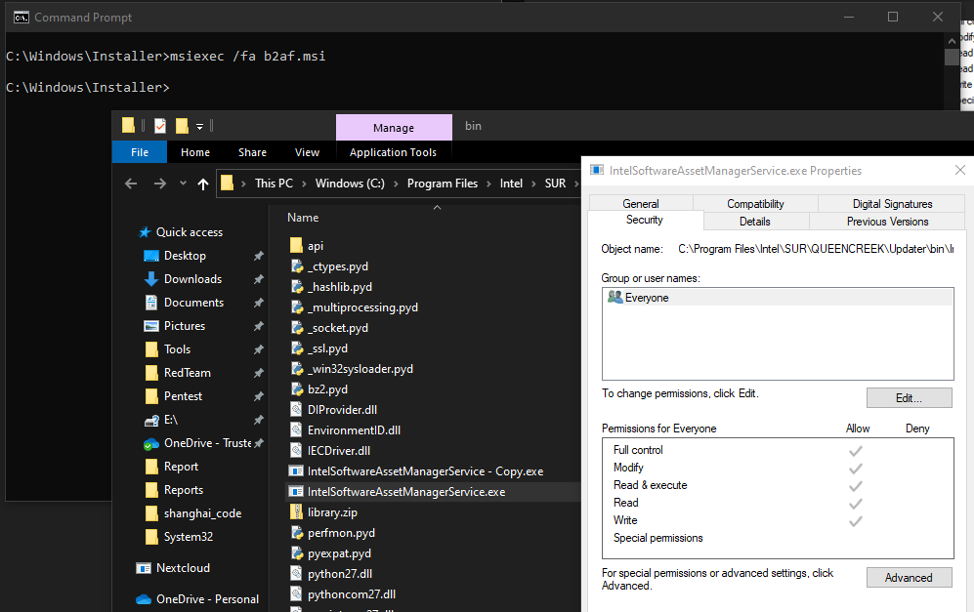Open the Home ribbon tab

pyautogui.click(x=195, y=152)
